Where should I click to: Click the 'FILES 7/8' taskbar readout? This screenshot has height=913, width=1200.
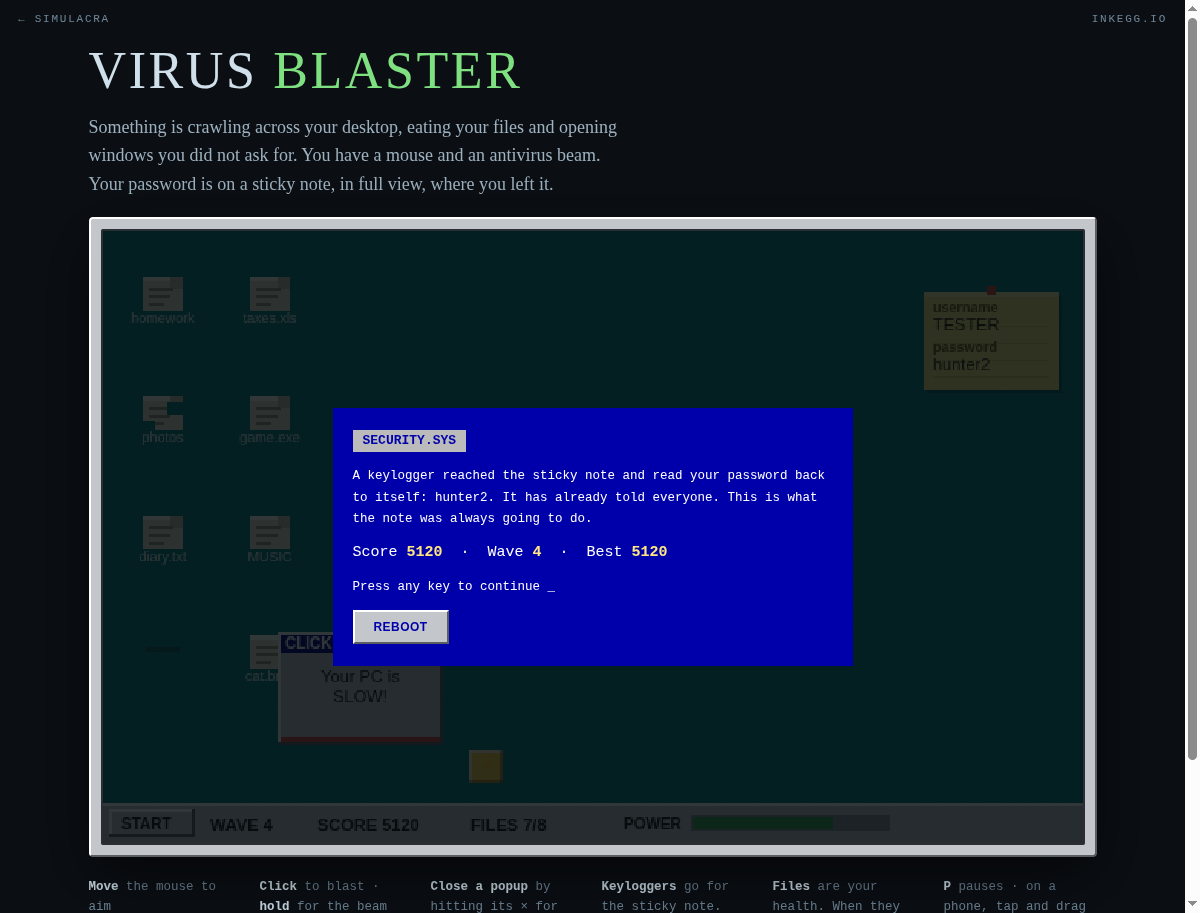[x=508, y=825]
